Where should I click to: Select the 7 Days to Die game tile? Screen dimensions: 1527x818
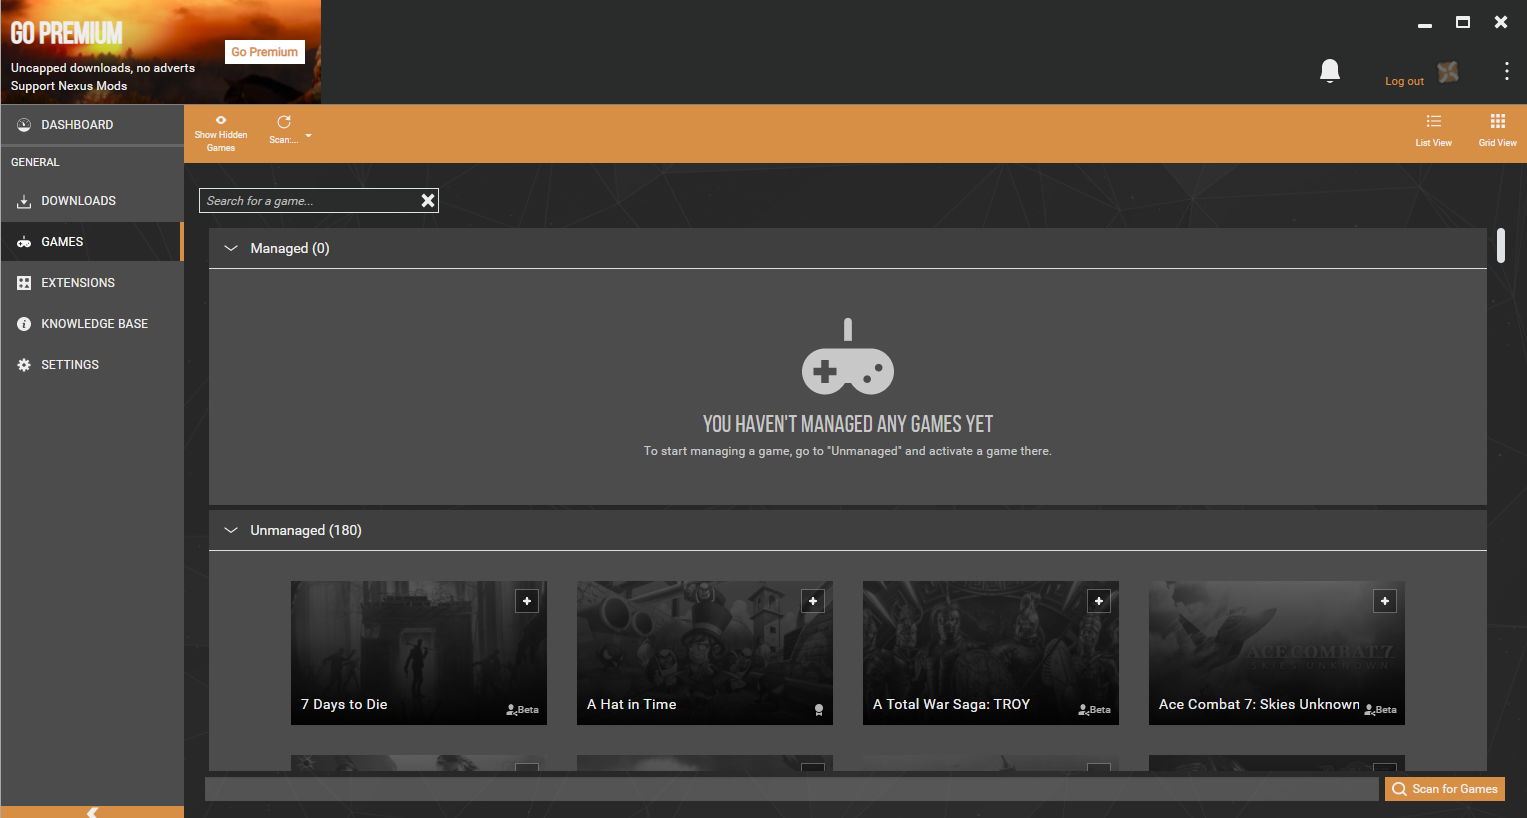click(x=419, y=653)
